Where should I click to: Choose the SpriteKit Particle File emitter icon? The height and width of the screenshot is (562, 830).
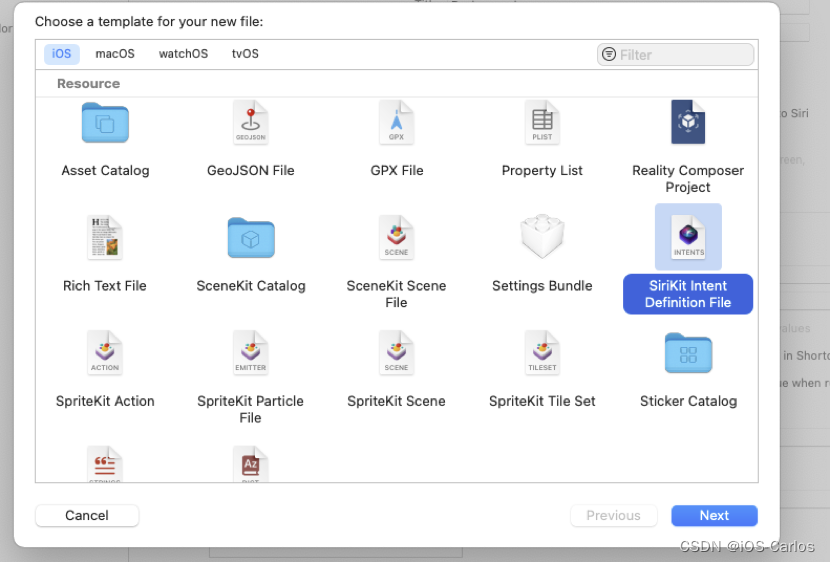[x=250, y=353]
